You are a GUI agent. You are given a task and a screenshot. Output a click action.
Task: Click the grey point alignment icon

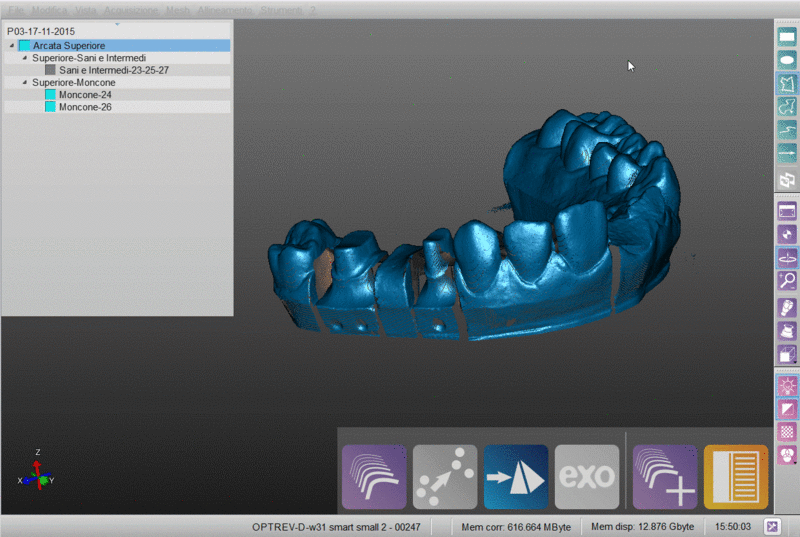click(x=444, y=477)
